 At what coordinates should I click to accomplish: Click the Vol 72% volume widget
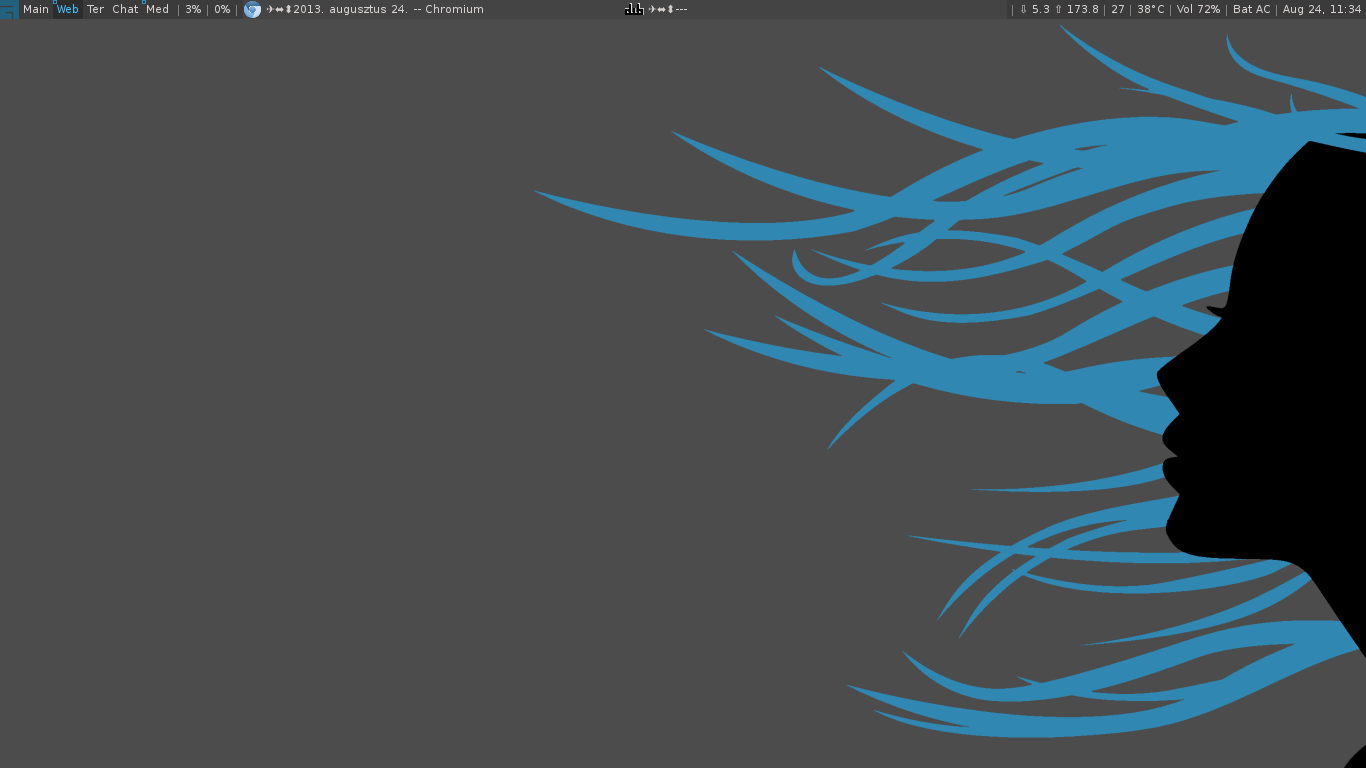[1198, 9]
